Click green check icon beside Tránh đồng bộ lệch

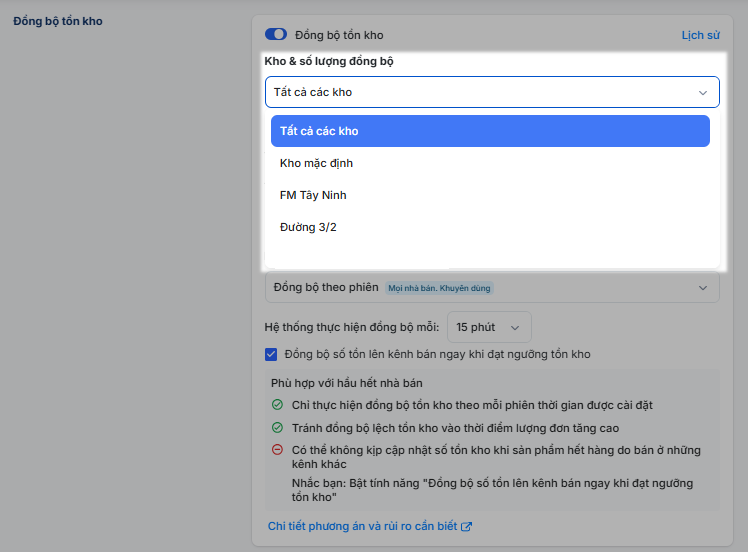277,428
